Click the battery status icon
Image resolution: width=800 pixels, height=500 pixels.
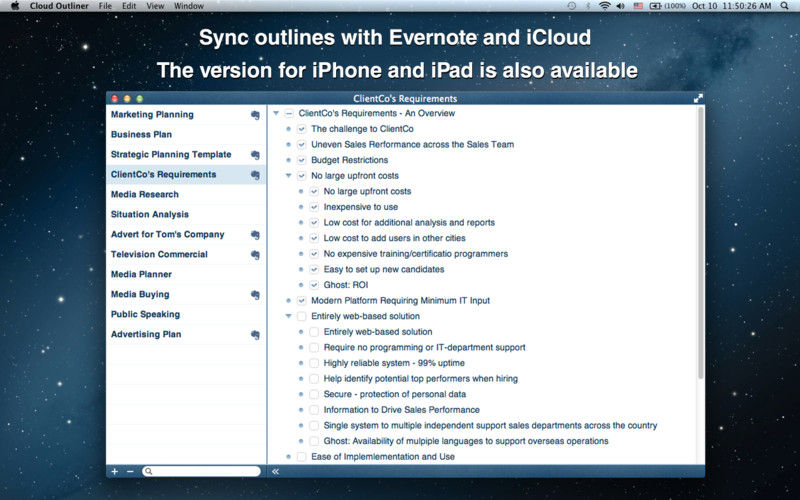pos(655,6)
